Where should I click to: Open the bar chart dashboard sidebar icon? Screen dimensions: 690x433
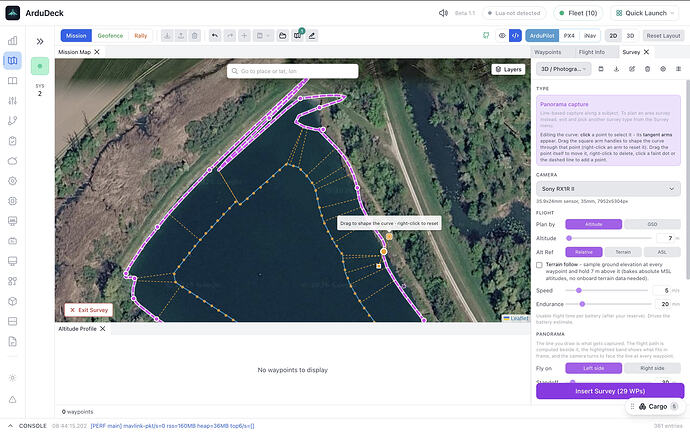click(12, 40)
